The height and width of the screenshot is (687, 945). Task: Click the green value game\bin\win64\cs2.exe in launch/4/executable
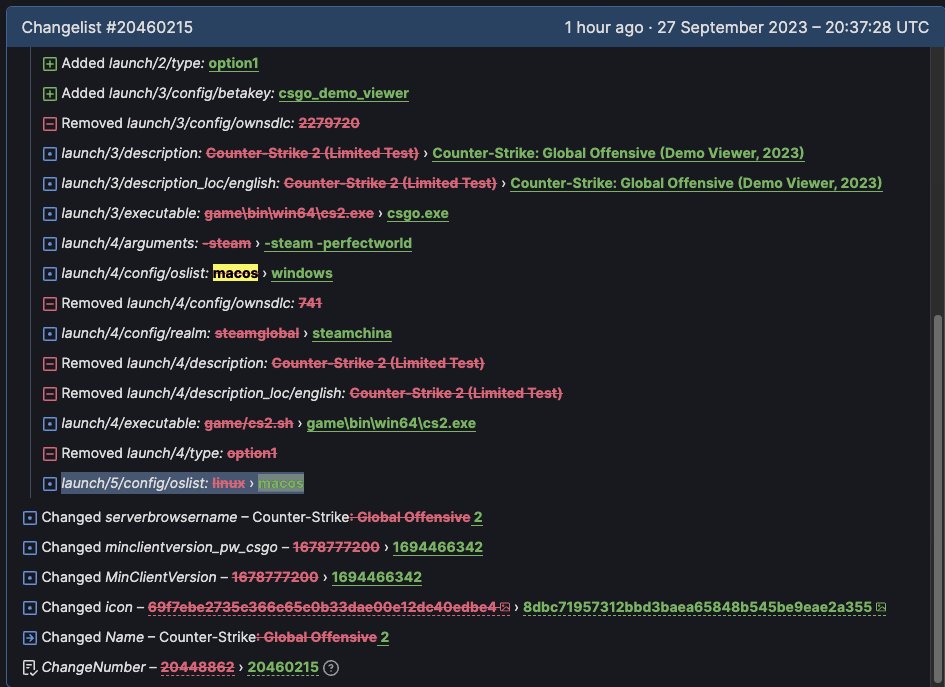pyautogui.click(x=391, y=423)
